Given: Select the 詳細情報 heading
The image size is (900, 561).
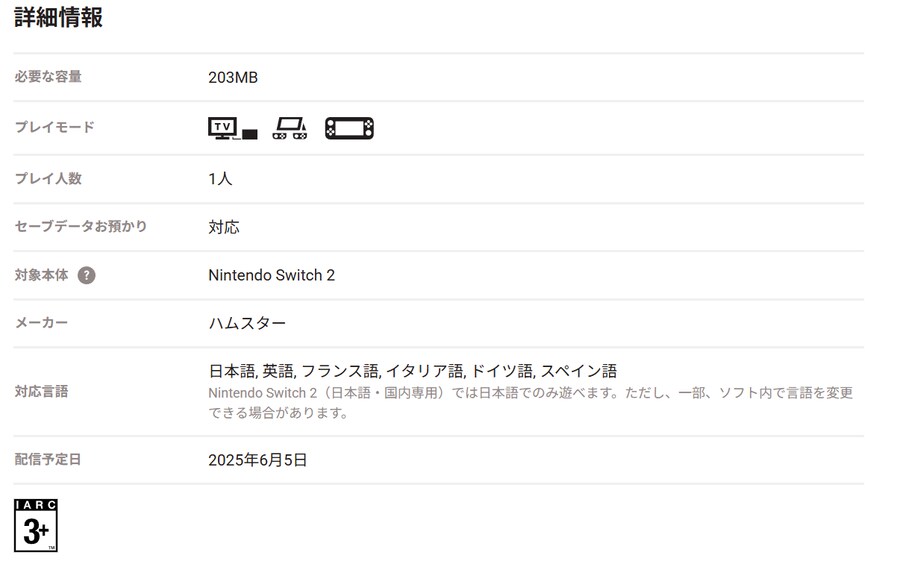Looking at the screenshot, I should [x=58, y=17].
